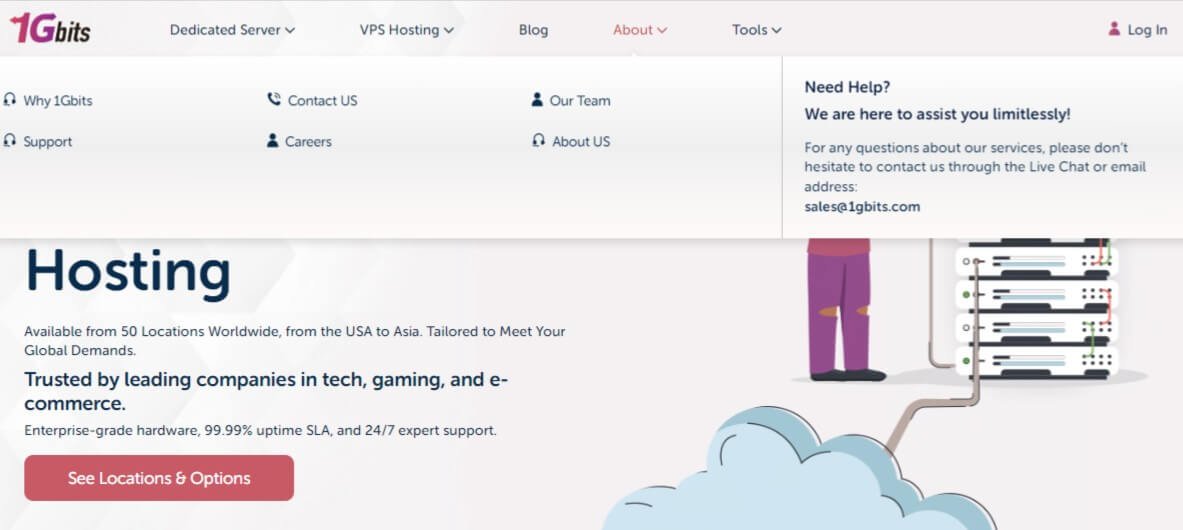Expand the Tools chevron

click(776, 31)
